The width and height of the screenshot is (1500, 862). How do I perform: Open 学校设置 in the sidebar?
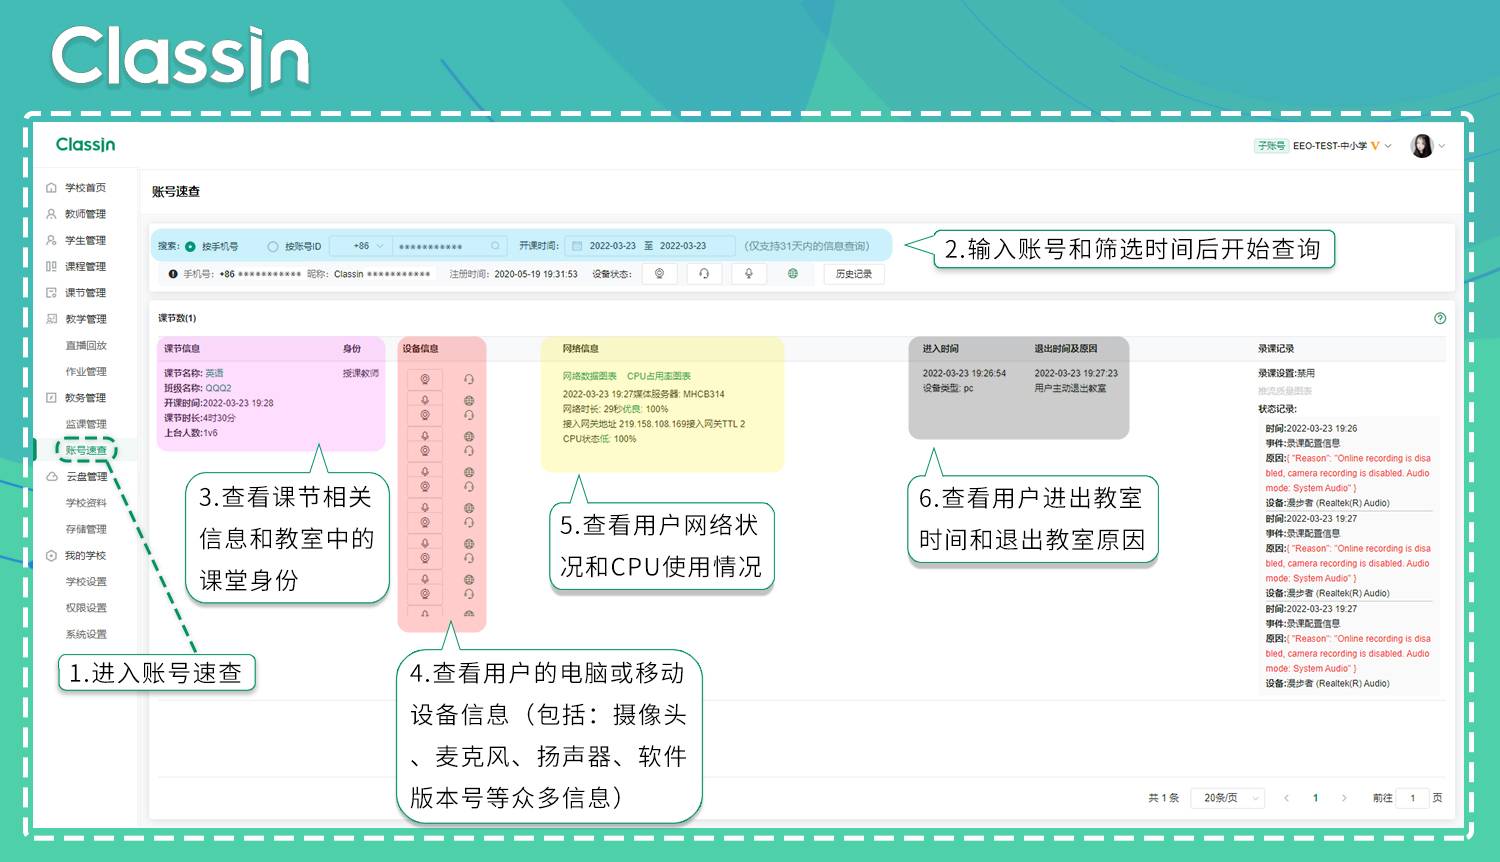click(x=86, y=582)
